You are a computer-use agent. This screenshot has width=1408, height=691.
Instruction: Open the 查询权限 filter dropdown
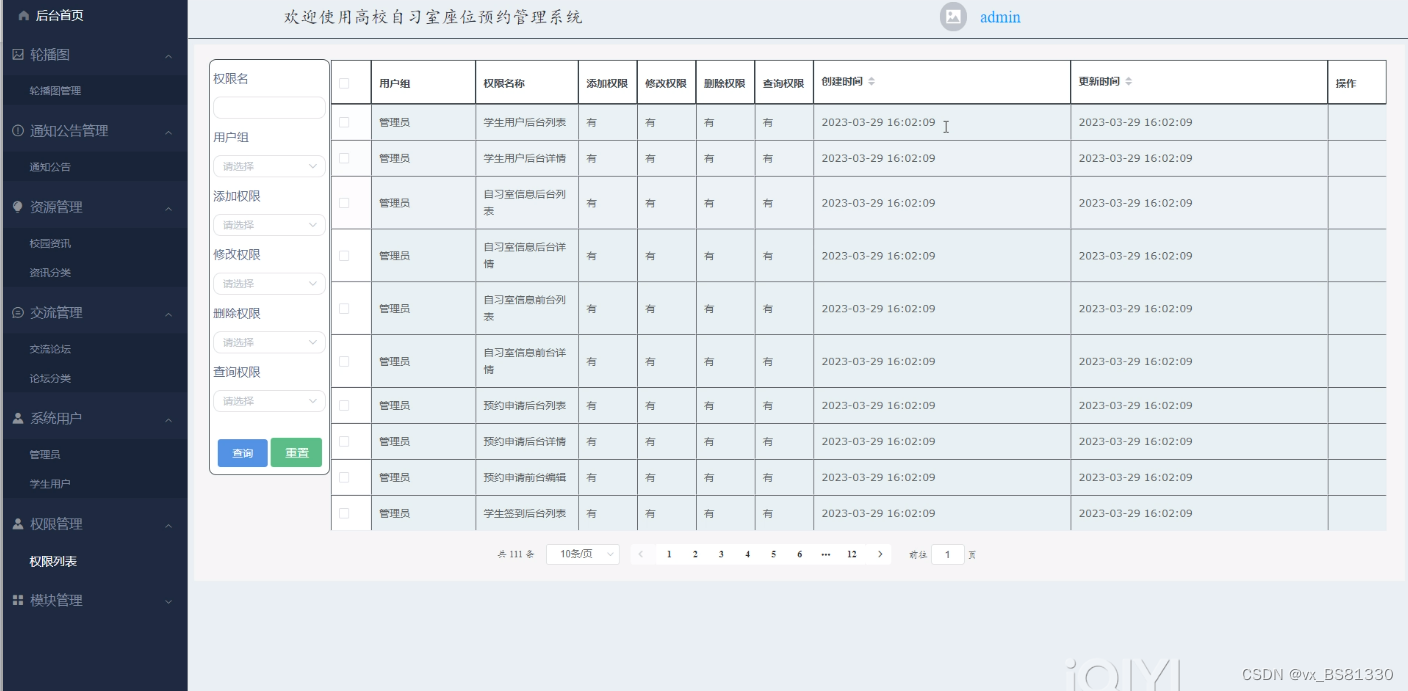tap(269, 401)
